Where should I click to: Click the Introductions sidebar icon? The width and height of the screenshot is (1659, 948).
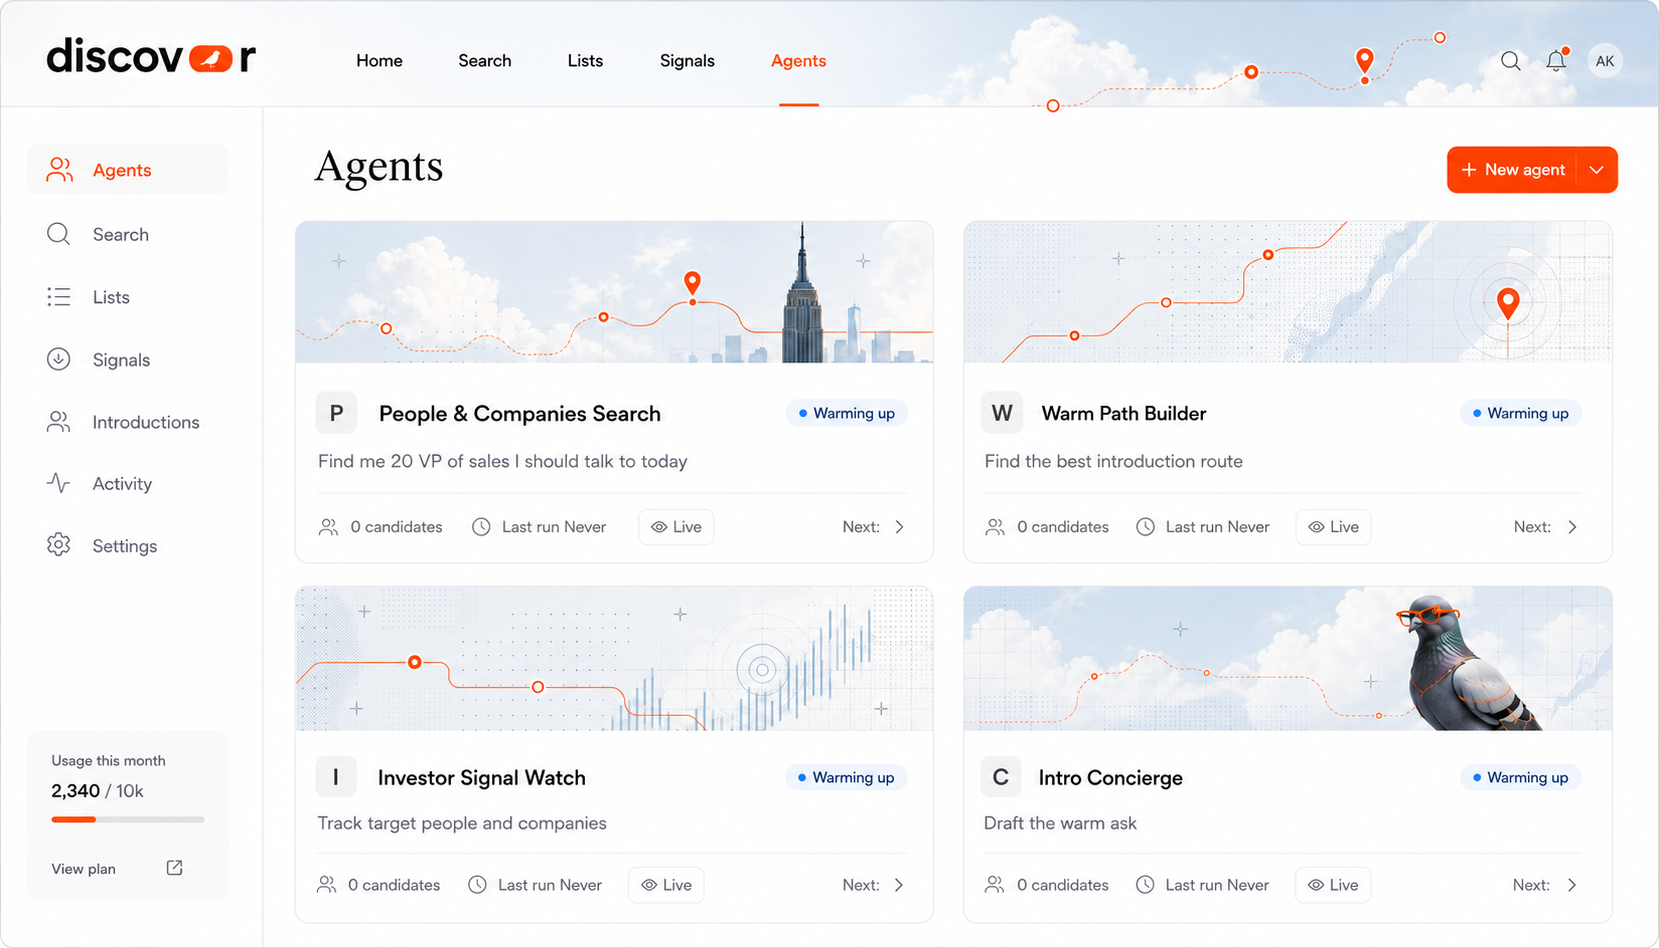pos(59,422)
